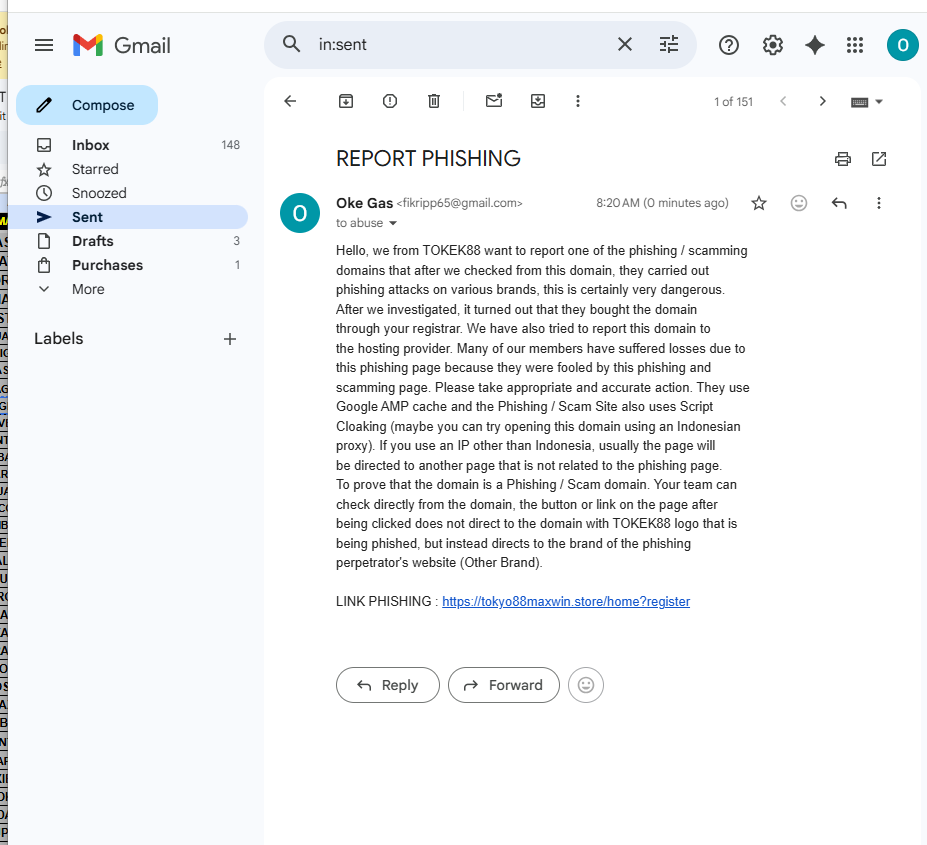Open the Snoozed folder
Viewport: 927px width, 845px height.
(128, 193)
